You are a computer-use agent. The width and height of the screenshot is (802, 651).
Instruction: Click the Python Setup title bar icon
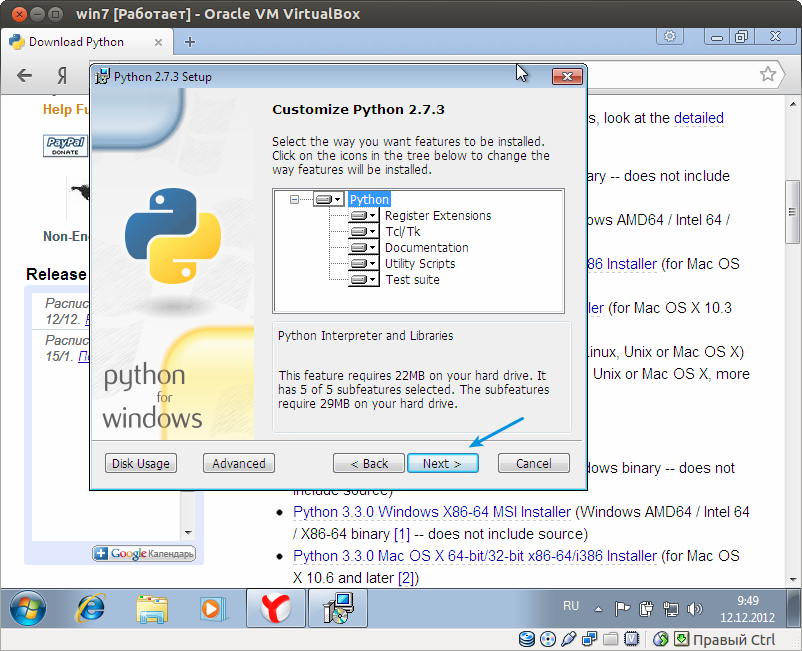[x=103, y=77]
